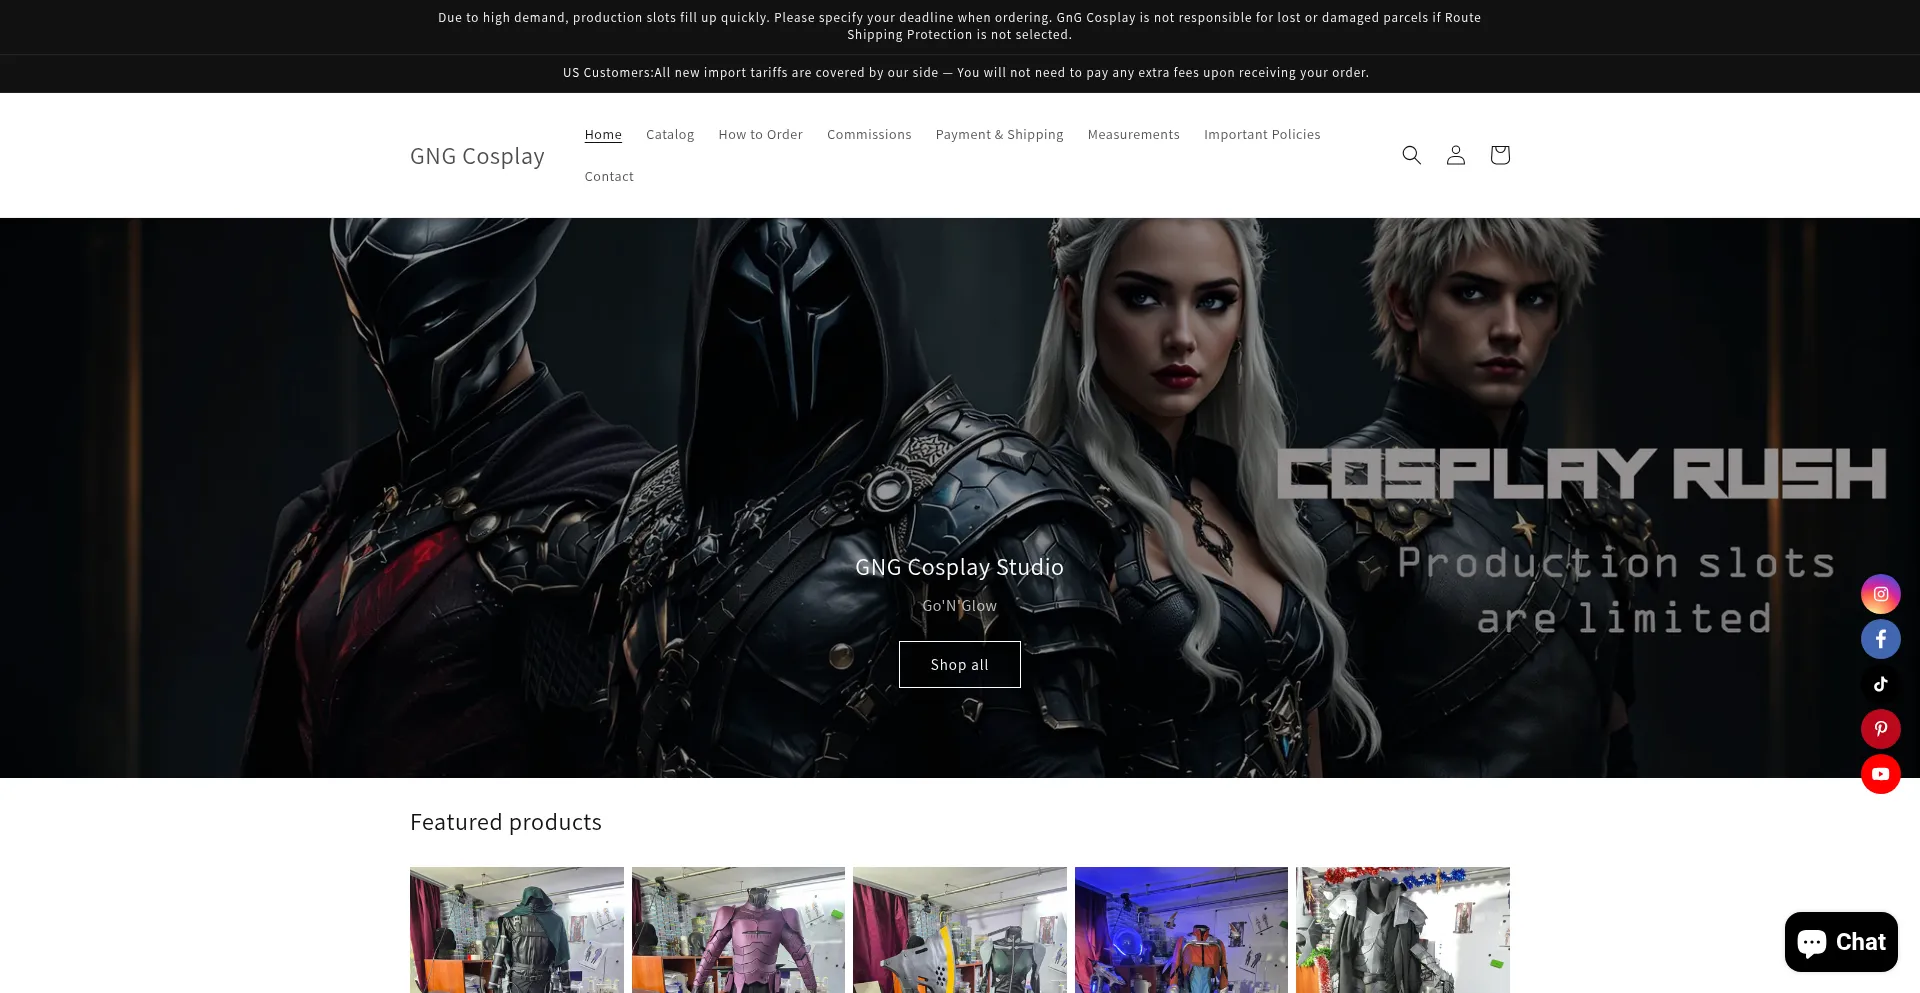
Task: Open the pink armor product thumbnail
Action: [738, 930]
